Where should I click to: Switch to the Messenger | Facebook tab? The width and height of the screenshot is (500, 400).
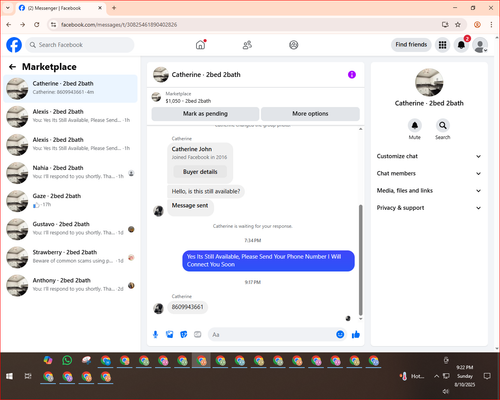[x=60, y=8]
